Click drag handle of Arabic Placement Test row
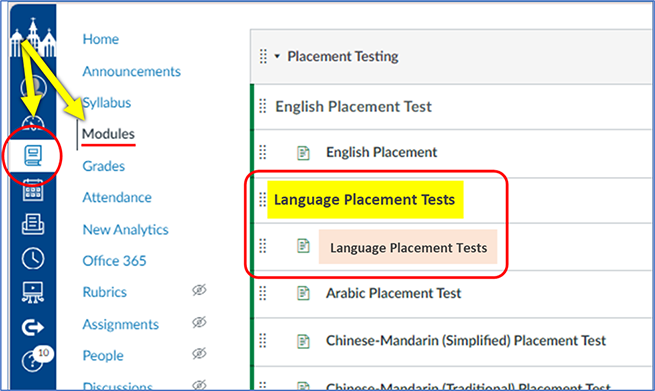This screenshot has height=391, width=655. [263, 293]
